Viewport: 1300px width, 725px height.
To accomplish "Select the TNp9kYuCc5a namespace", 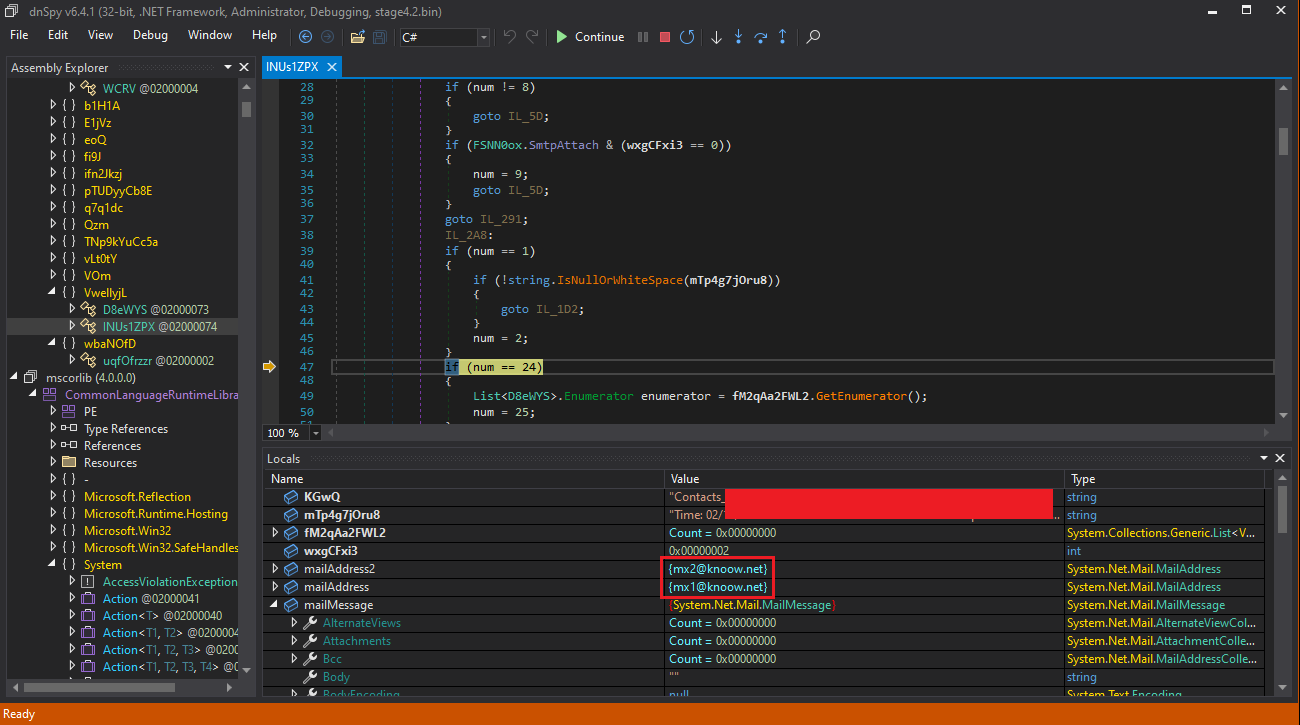I will [x=121, y=241].
